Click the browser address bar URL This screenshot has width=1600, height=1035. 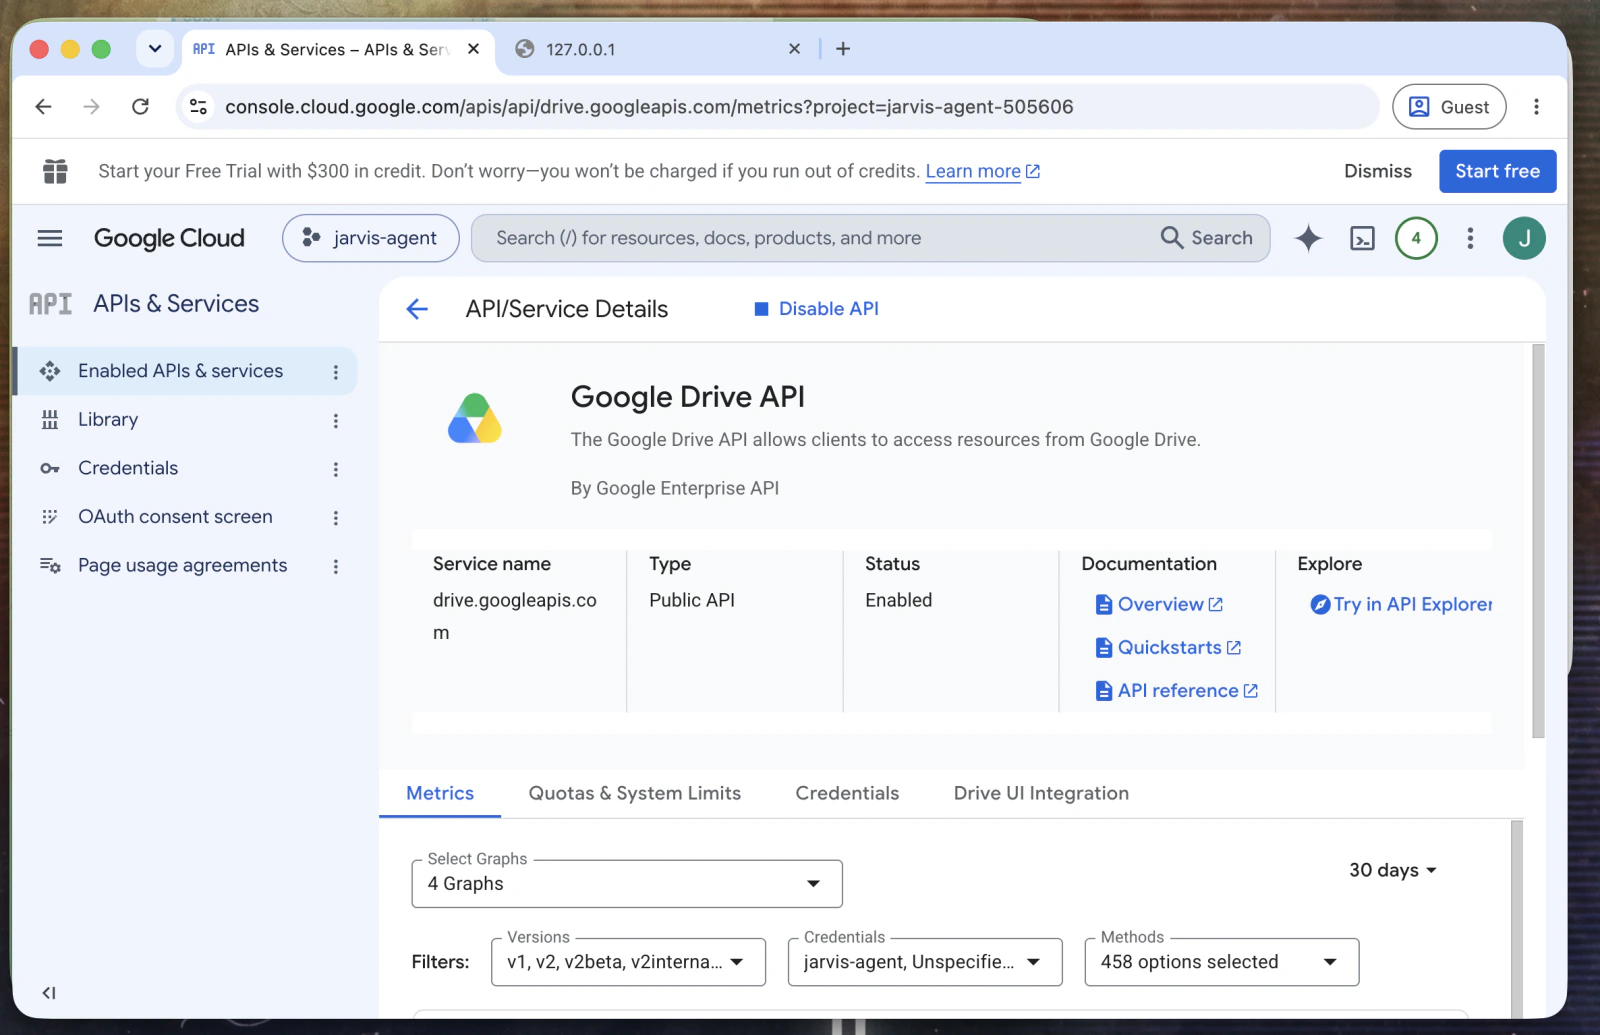(649, 107)
